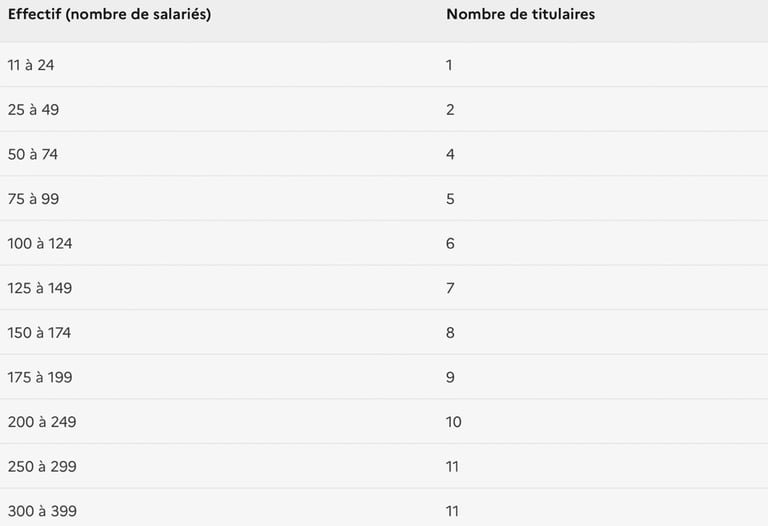Image resolution: width=768 pixels, height=526 pixels.
Task: Select the "25 à 49" effectif cell
Action: click(x=33, y=110)
